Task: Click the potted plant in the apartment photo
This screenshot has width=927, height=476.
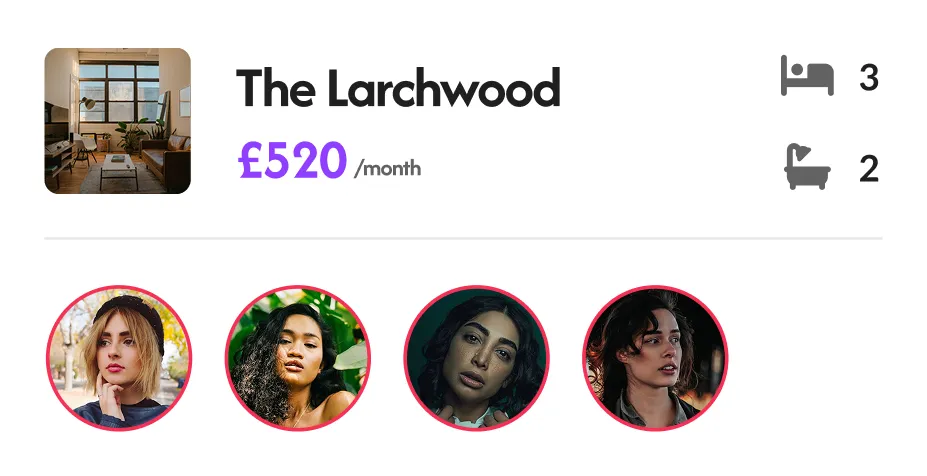Action: 131,135
